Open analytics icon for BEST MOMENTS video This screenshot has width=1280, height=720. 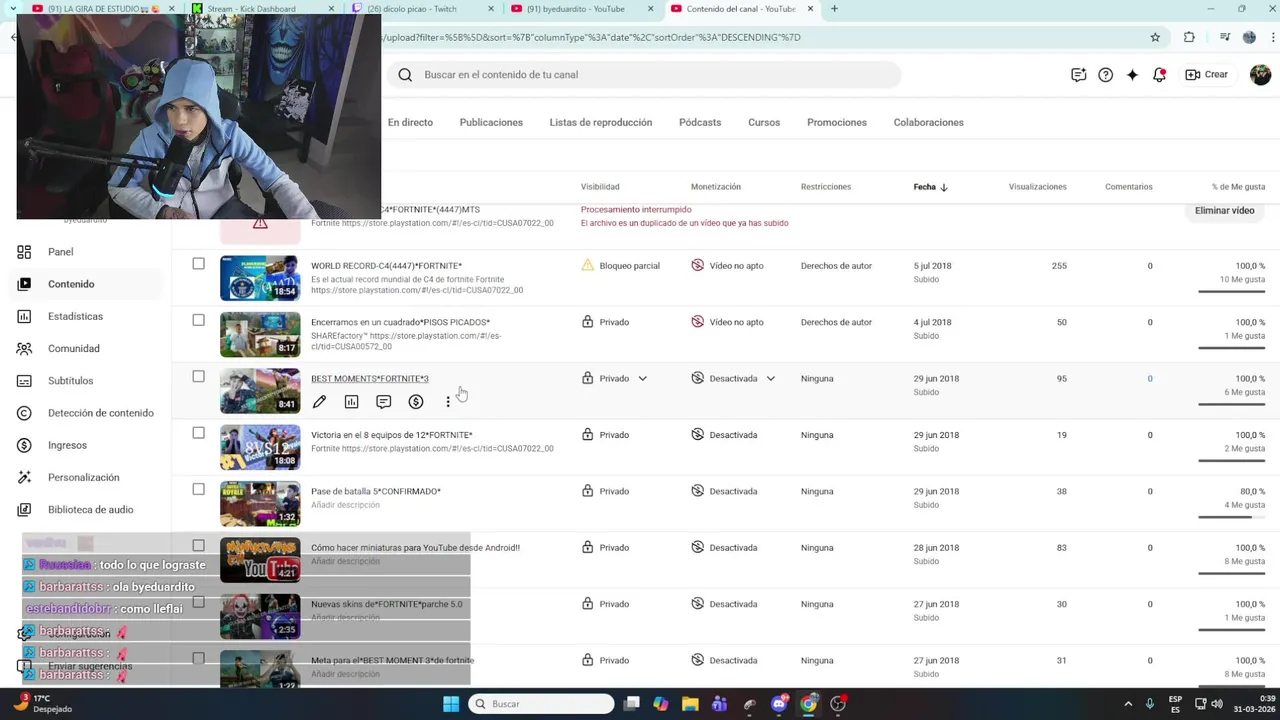(x=351, y=402)
